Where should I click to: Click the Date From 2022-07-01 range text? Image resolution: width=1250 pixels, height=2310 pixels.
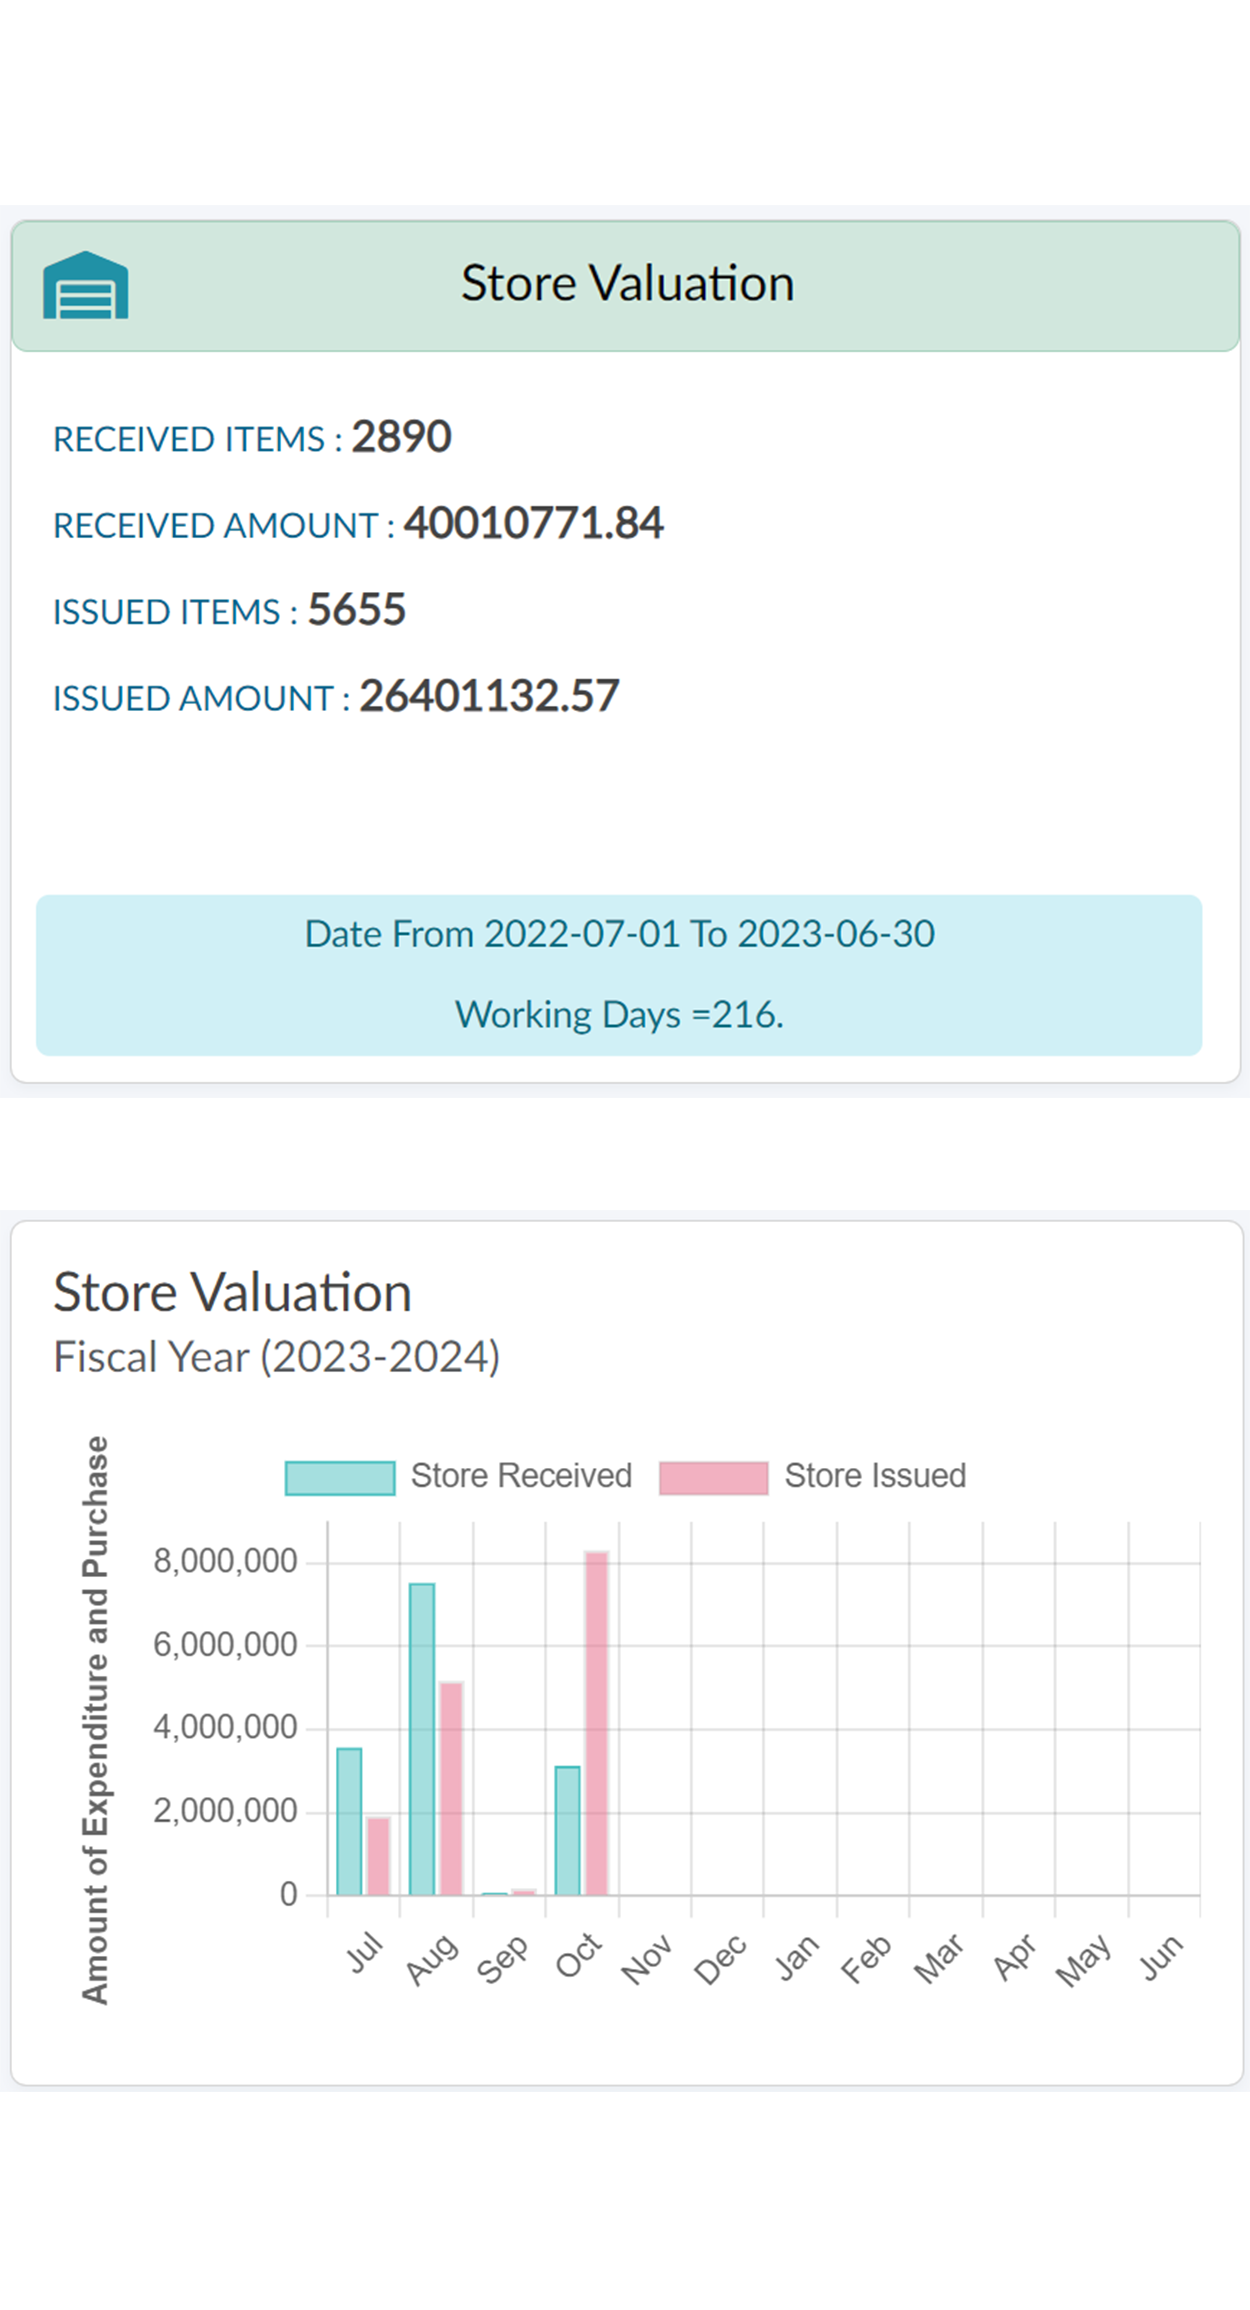619,934
